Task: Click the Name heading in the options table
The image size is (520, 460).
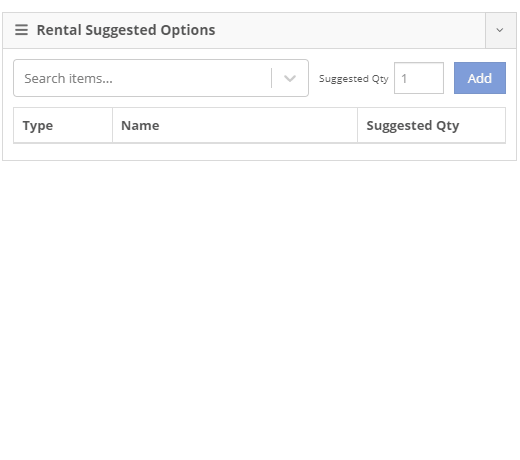Action: (140, 126)
